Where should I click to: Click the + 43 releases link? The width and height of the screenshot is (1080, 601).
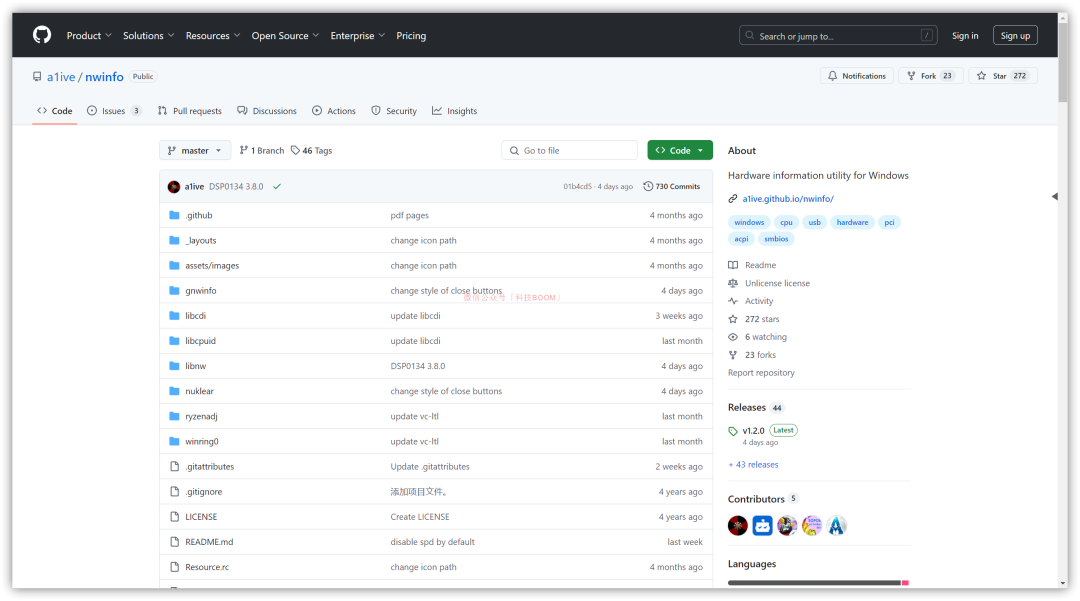(754, 465)
